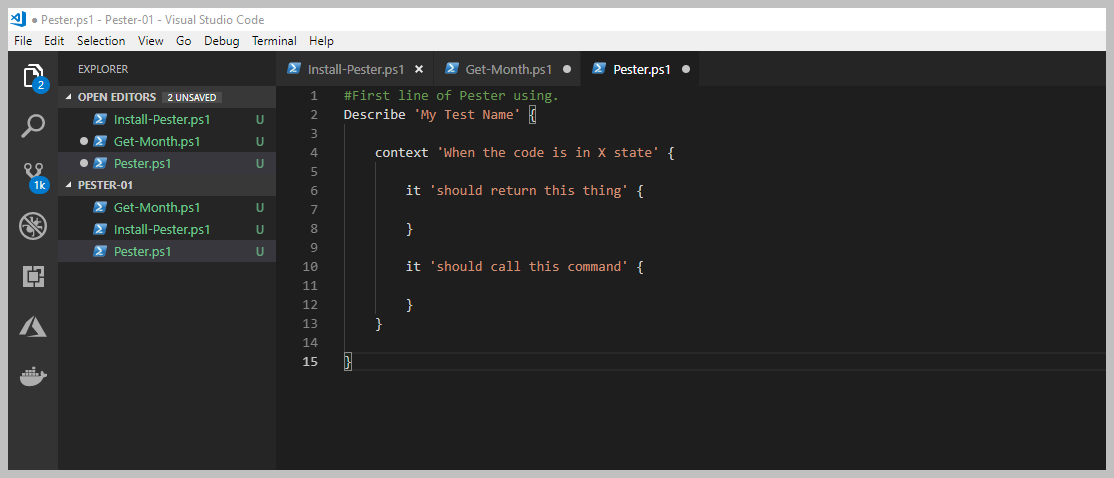Viewport: 1114px width, 478px height.
Task: Click string 'should call this command'
Action: [x=529, y=267]
